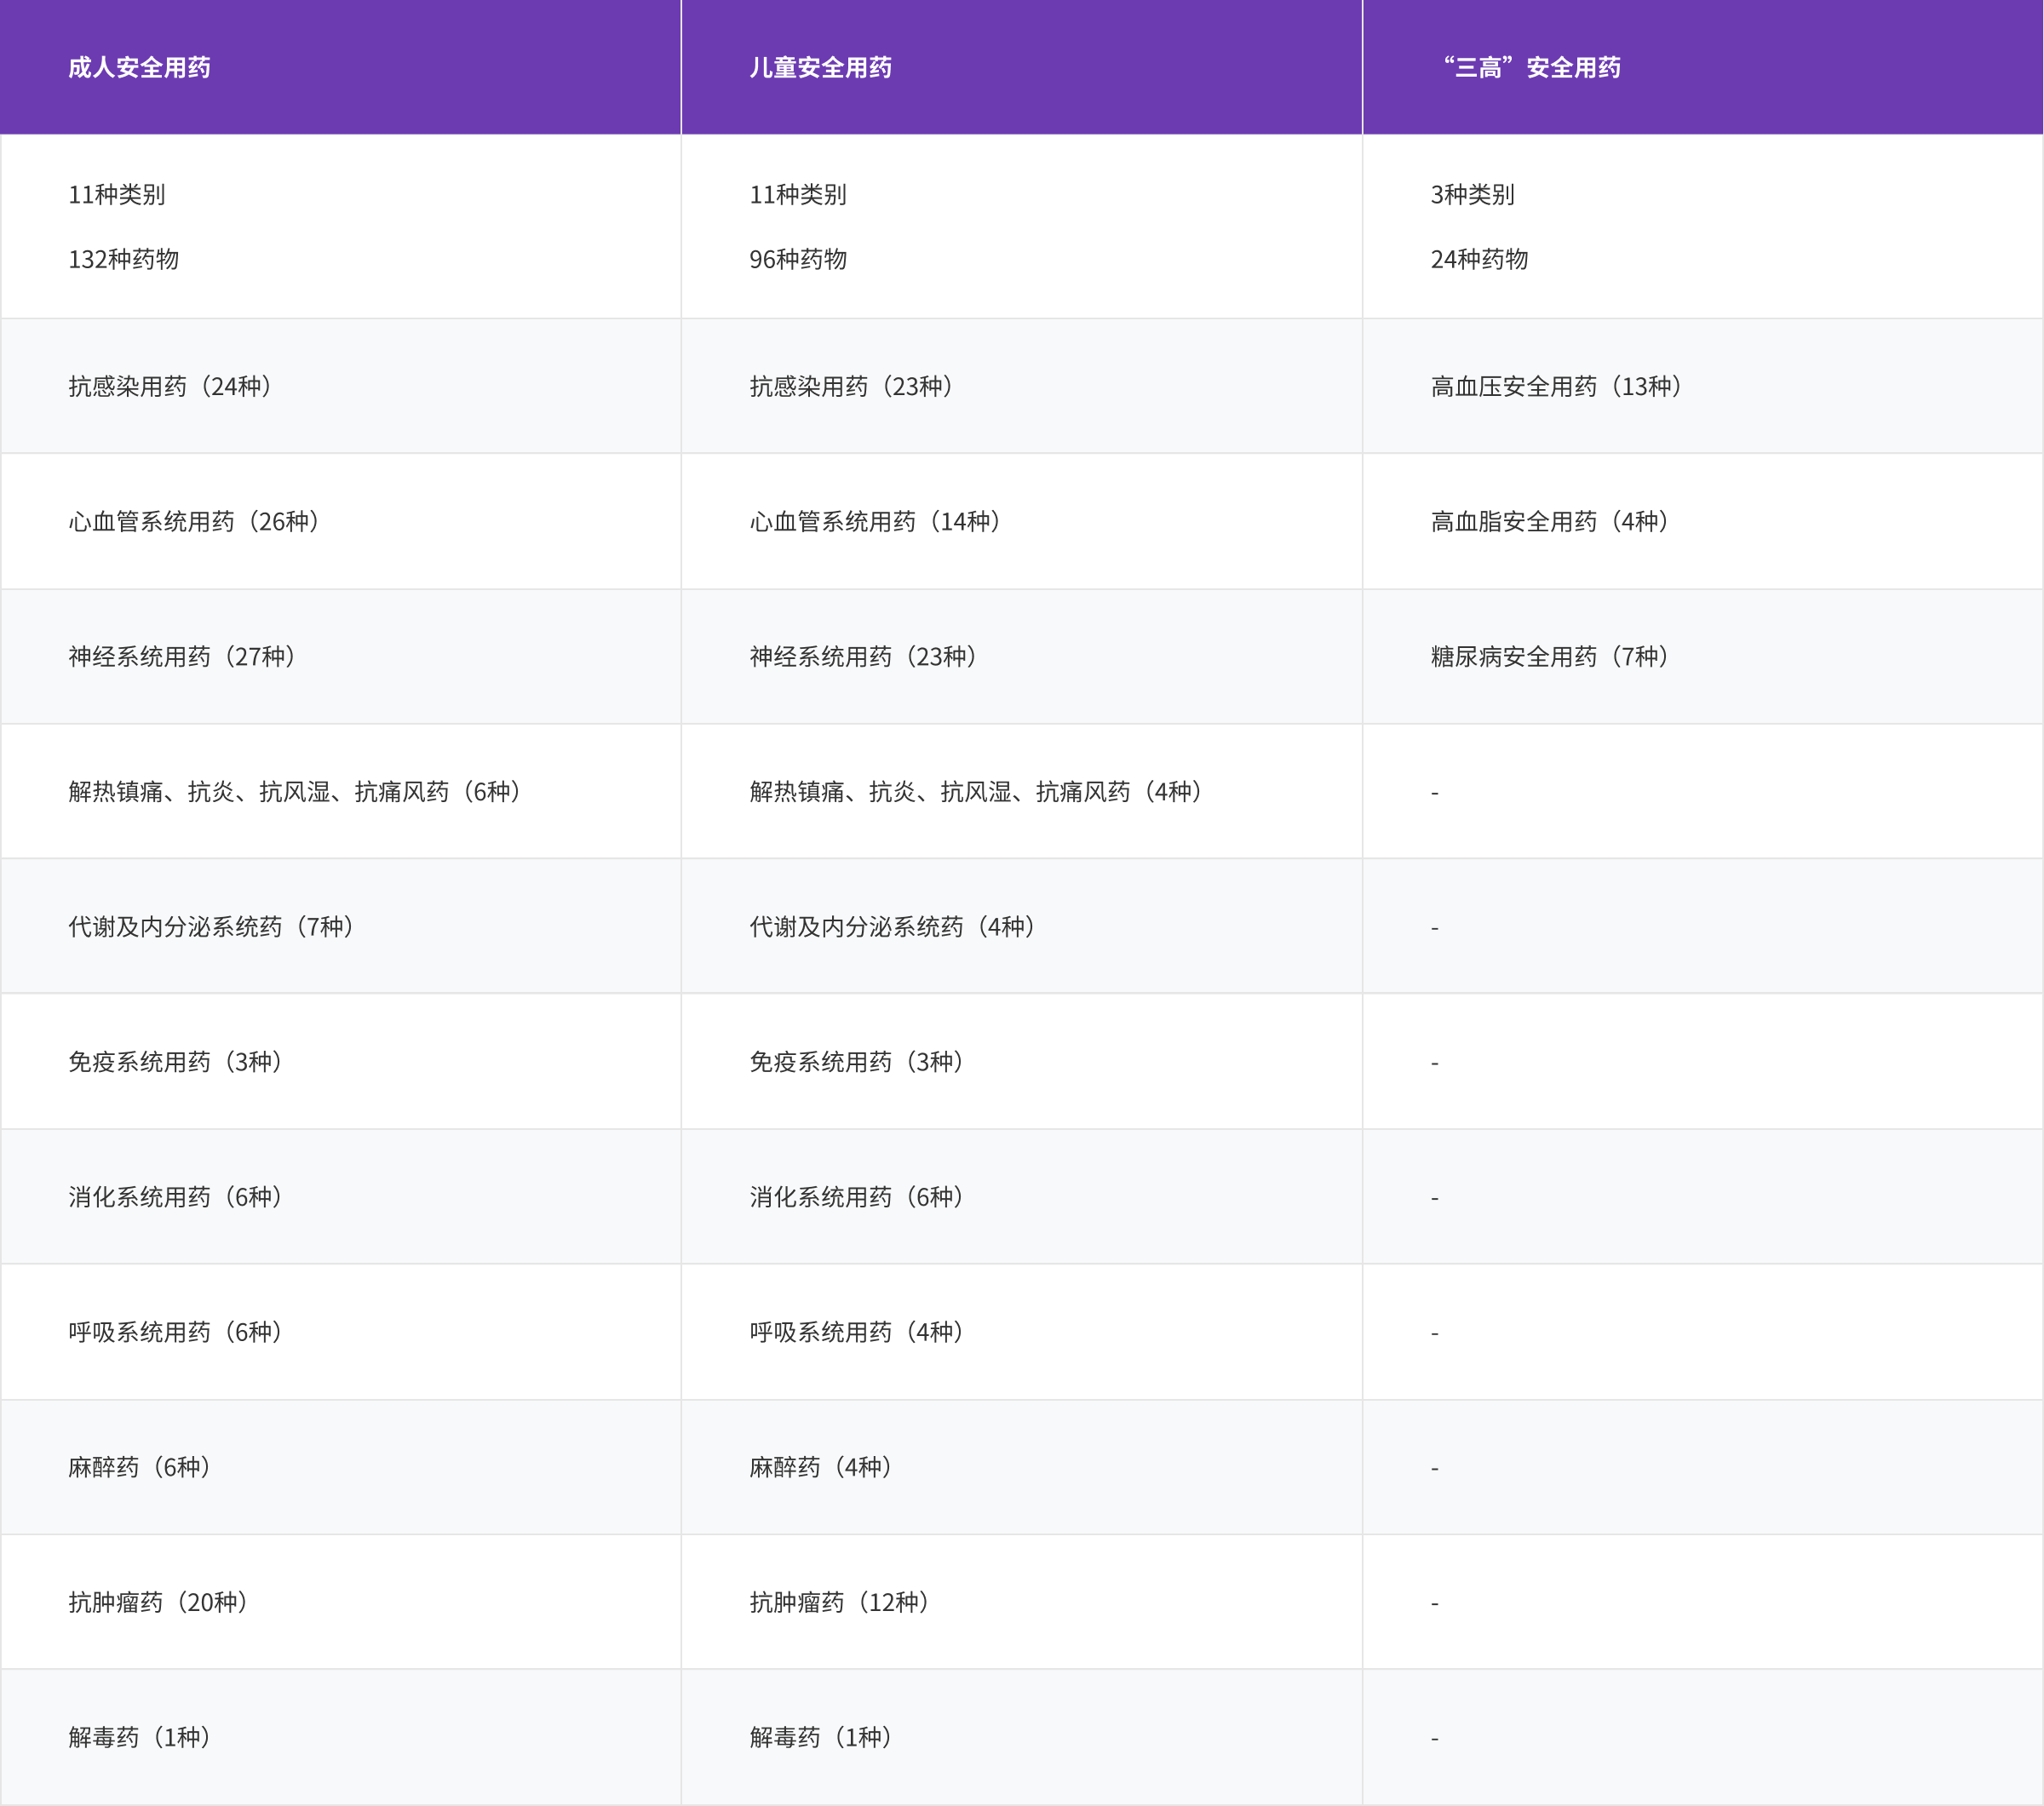Click the 儿童安全用药 column header
Viewport: 2044px width, 1806px height.
(x=820, y=67)
